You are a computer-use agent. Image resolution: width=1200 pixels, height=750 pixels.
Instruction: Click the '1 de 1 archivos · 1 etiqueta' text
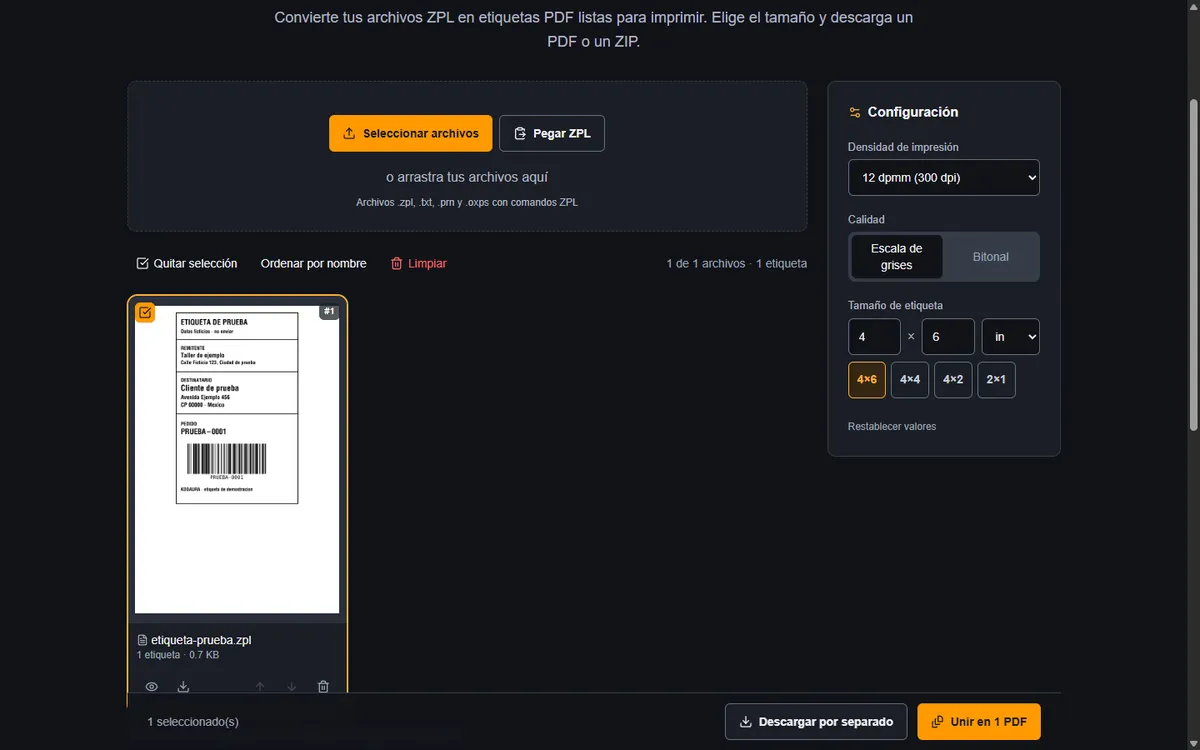(737, 264)
